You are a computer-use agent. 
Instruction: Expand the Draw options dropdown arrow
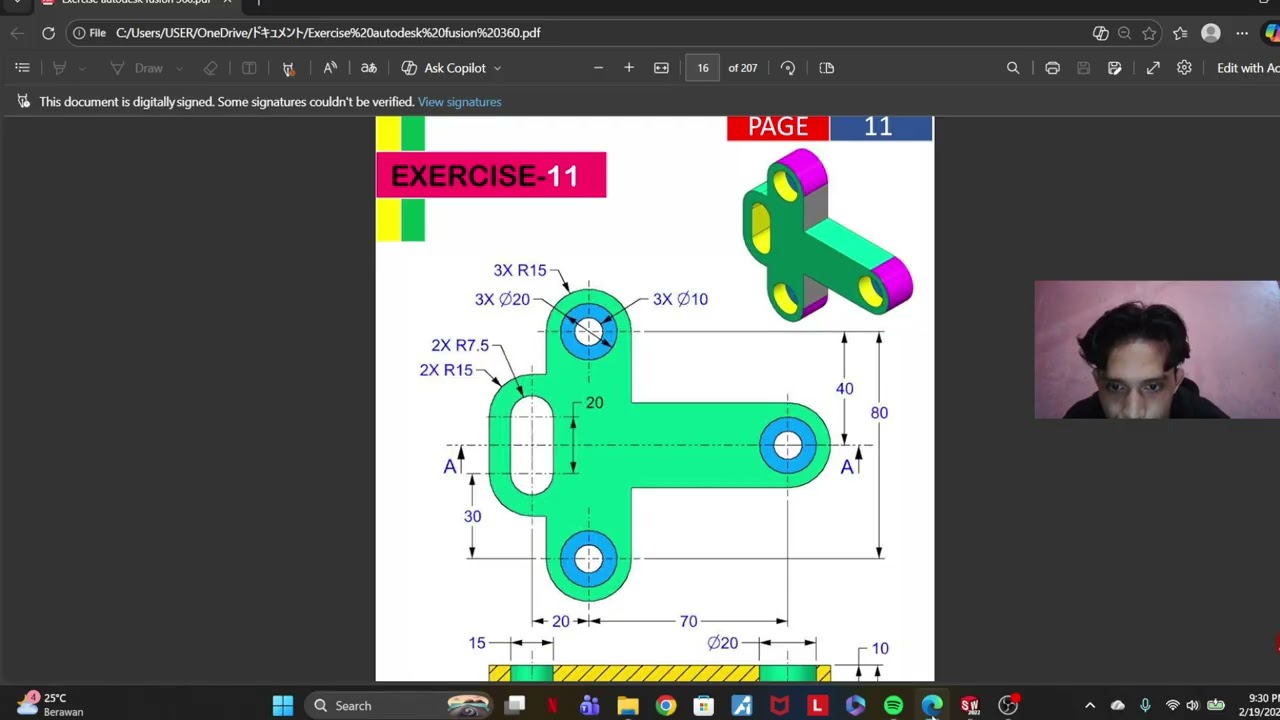179,68
